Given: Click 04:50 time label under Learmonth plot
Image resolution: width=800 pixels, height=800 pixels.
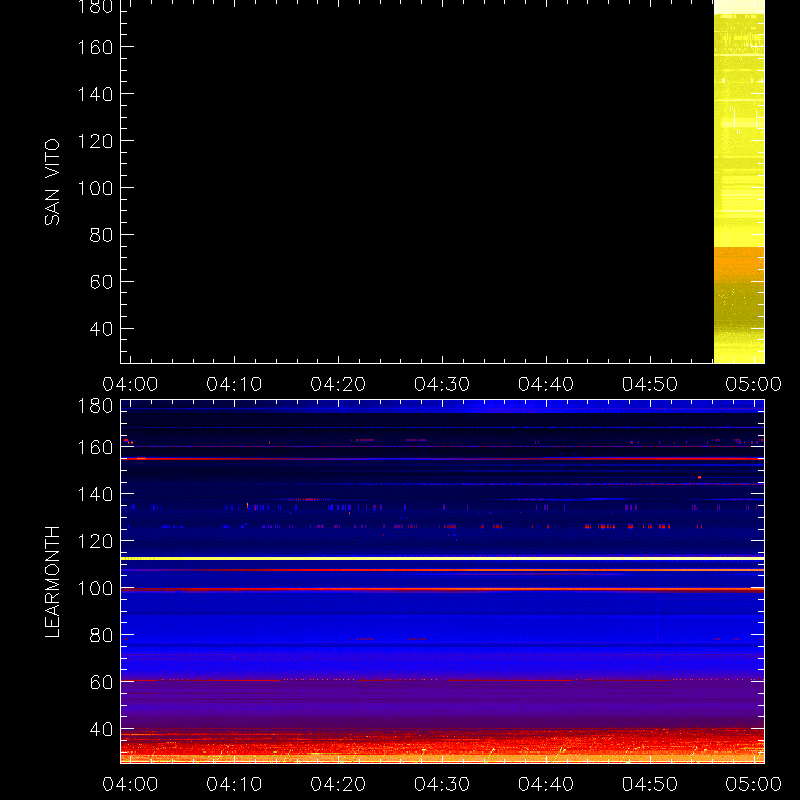Looking at the screenshot, I should [650, 784].
